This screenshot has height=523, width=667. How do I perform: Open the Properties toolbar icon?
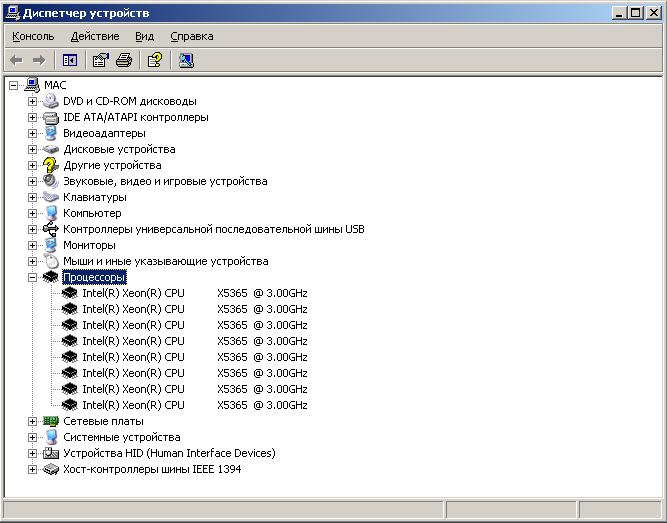point(101,60)
